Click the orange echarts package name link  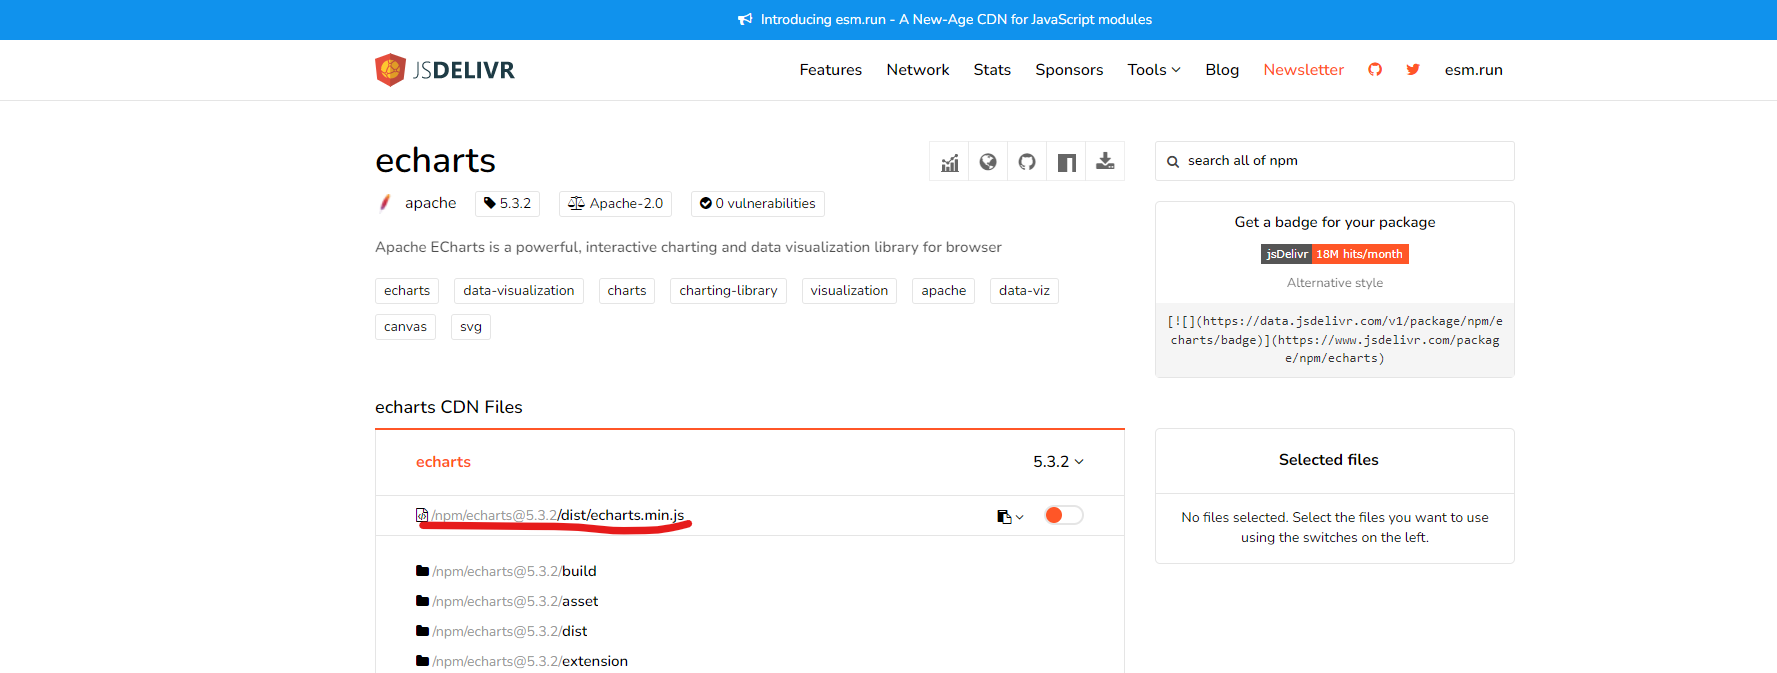pos(443,462)
